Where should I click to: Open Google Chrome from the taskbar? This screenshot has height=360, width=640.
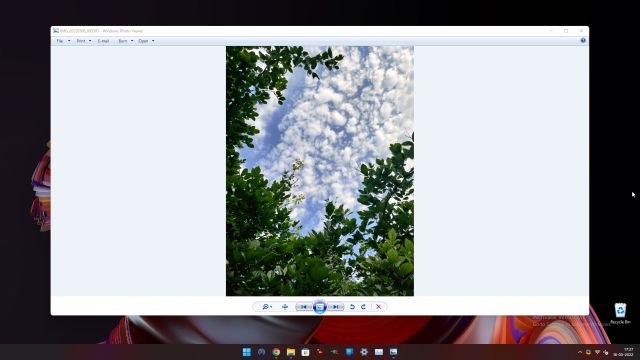pos(276,352)
